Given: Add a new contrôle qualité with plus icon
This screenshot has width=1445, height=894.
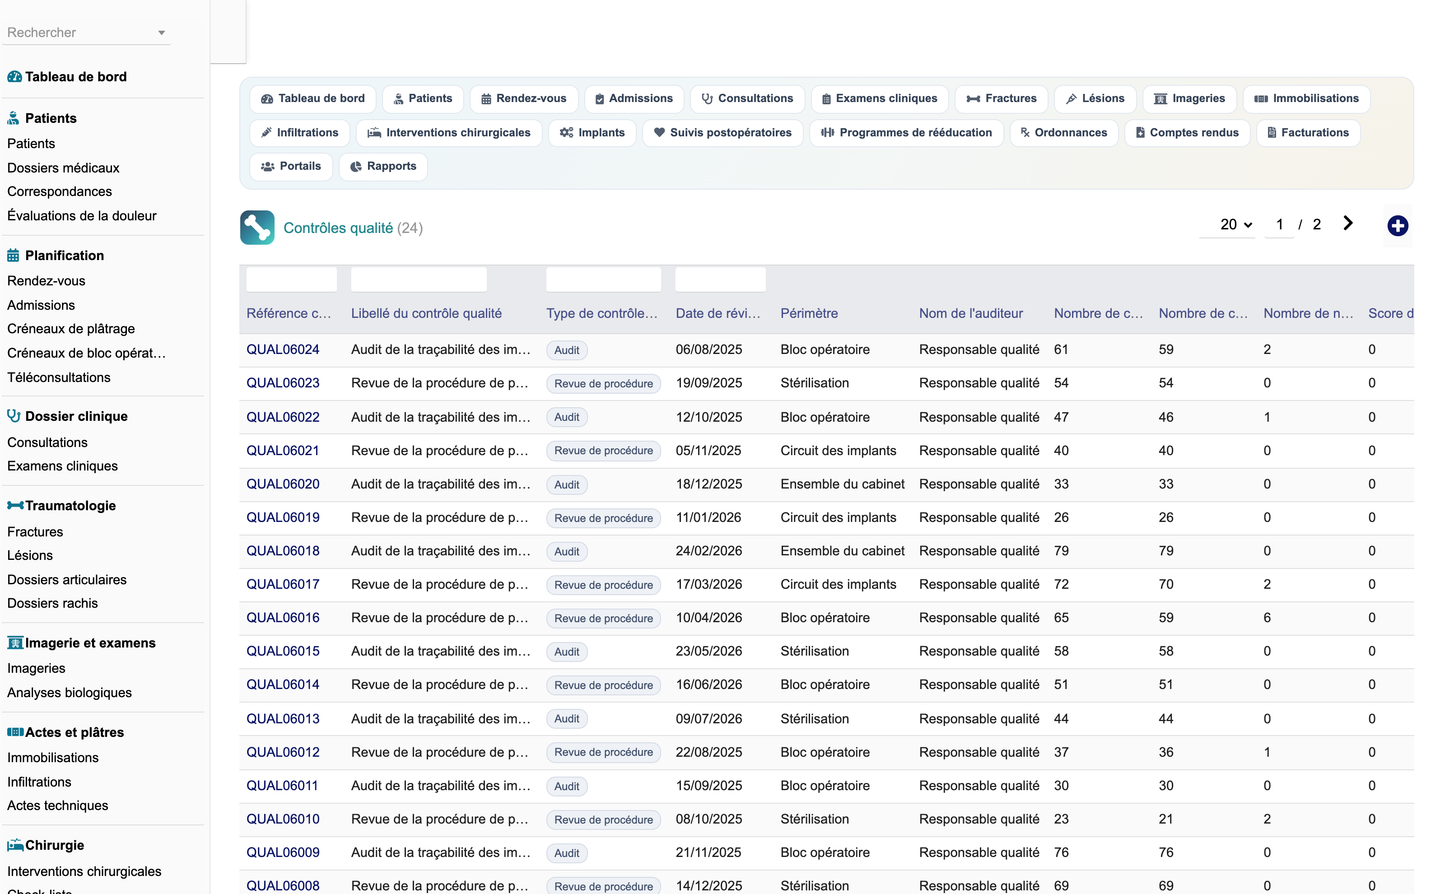Looking at the screenshot, I should coord(1398,226).
